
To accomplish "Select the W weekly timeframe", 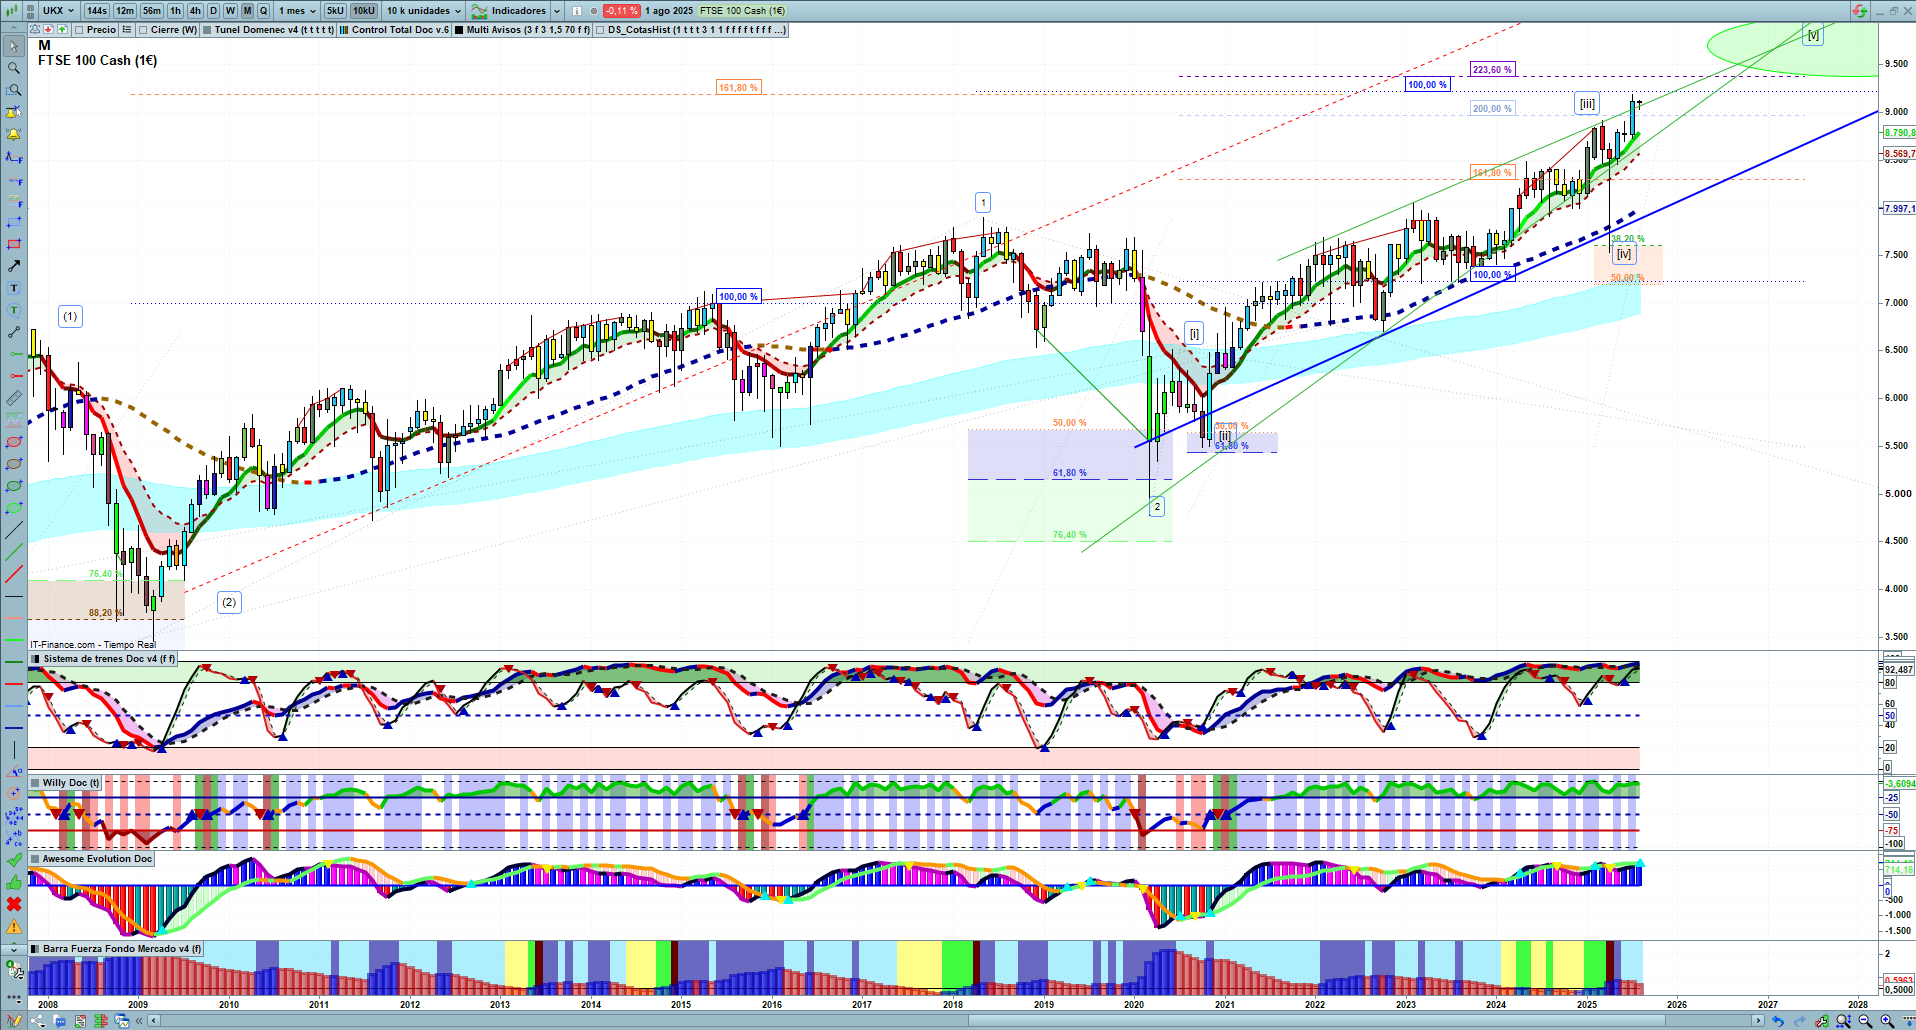I will pyautogui.click(x=230, y=11).
